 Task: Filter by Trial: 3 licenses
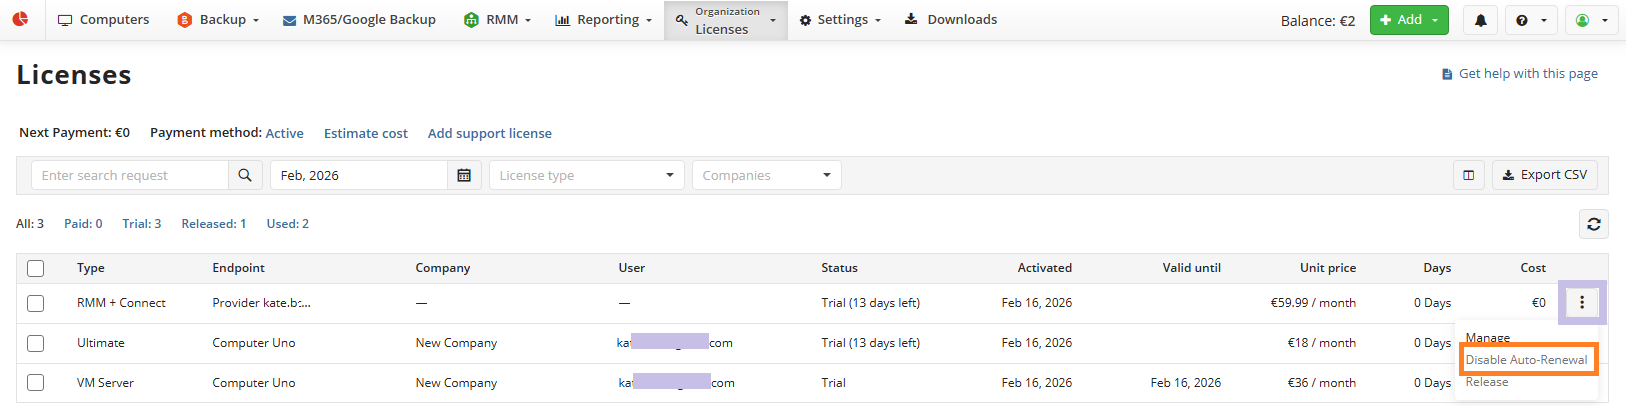click(x=141, y=224)
